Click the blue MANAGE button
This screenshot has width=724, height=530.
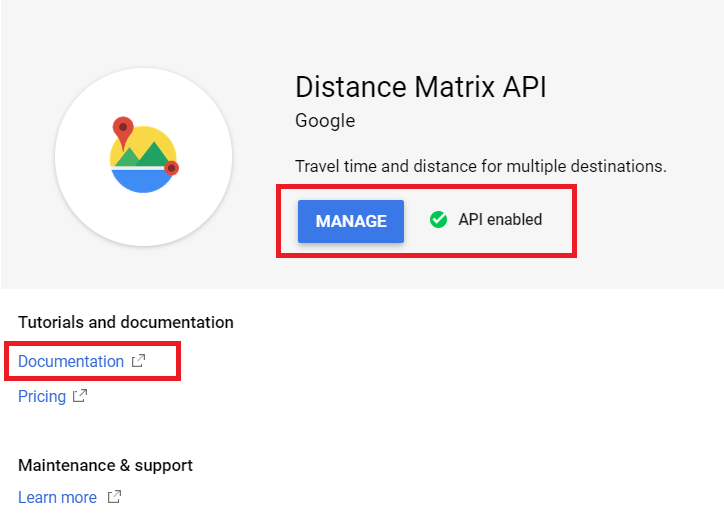[351, 221]
